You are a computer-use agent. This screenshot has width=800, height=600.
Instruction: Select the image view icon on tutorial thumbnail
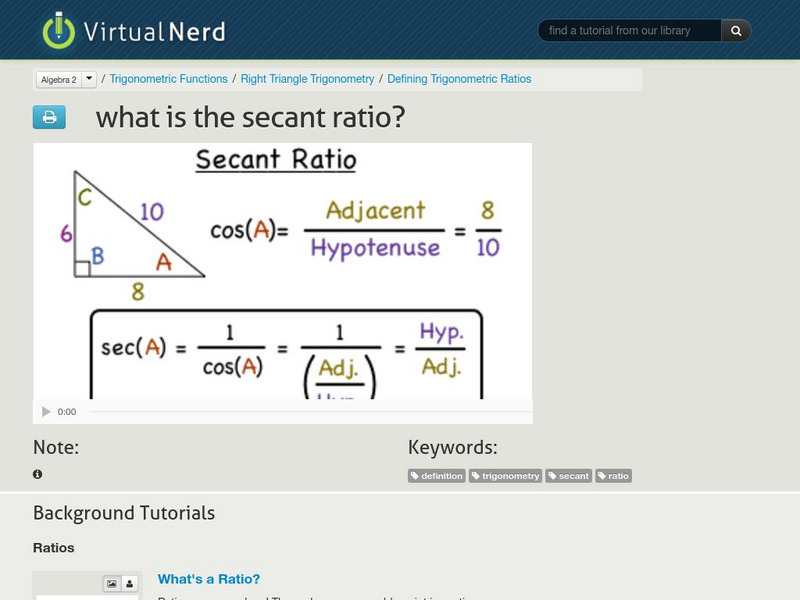coord(112,584)
